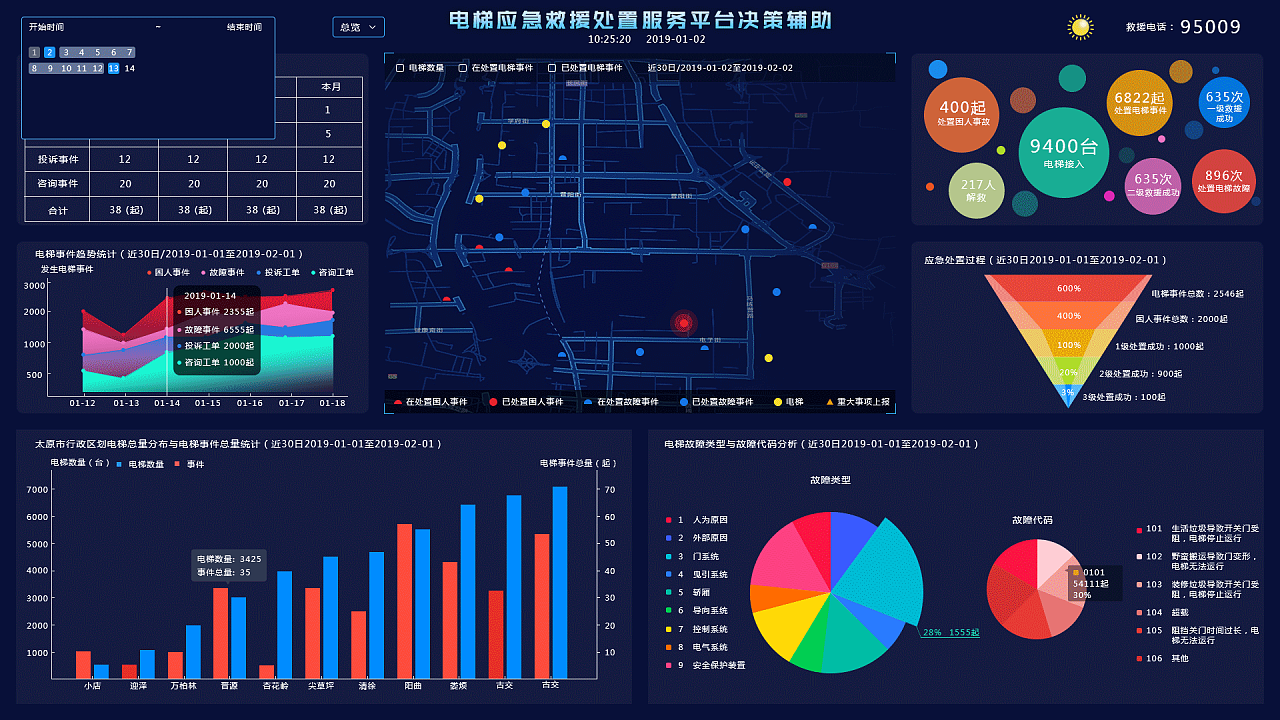This screenshot has height=720, width=1280.
Task: Click the 门系统 cyan legend swatch
Action: coord(667,556)
